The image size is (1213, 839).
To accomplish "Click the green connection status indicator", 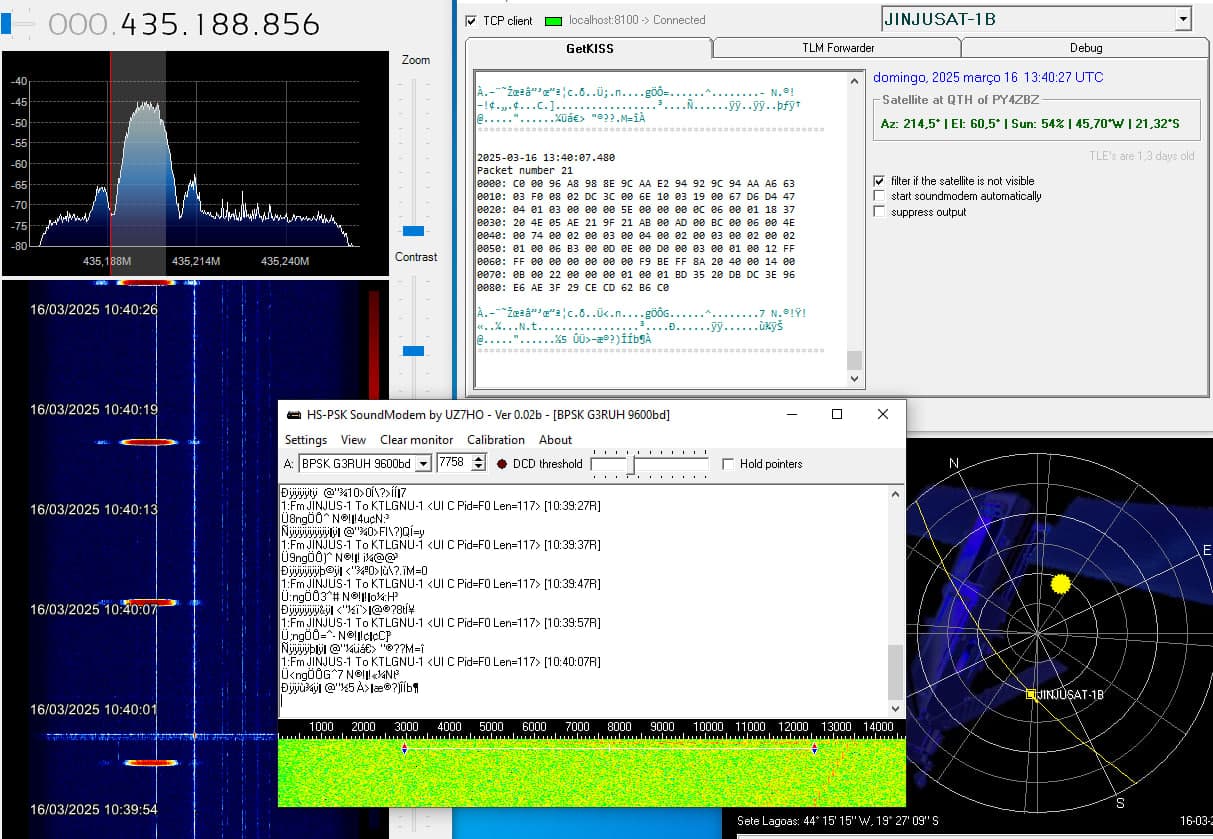I will pyautogui.click(x=553, y=21).
